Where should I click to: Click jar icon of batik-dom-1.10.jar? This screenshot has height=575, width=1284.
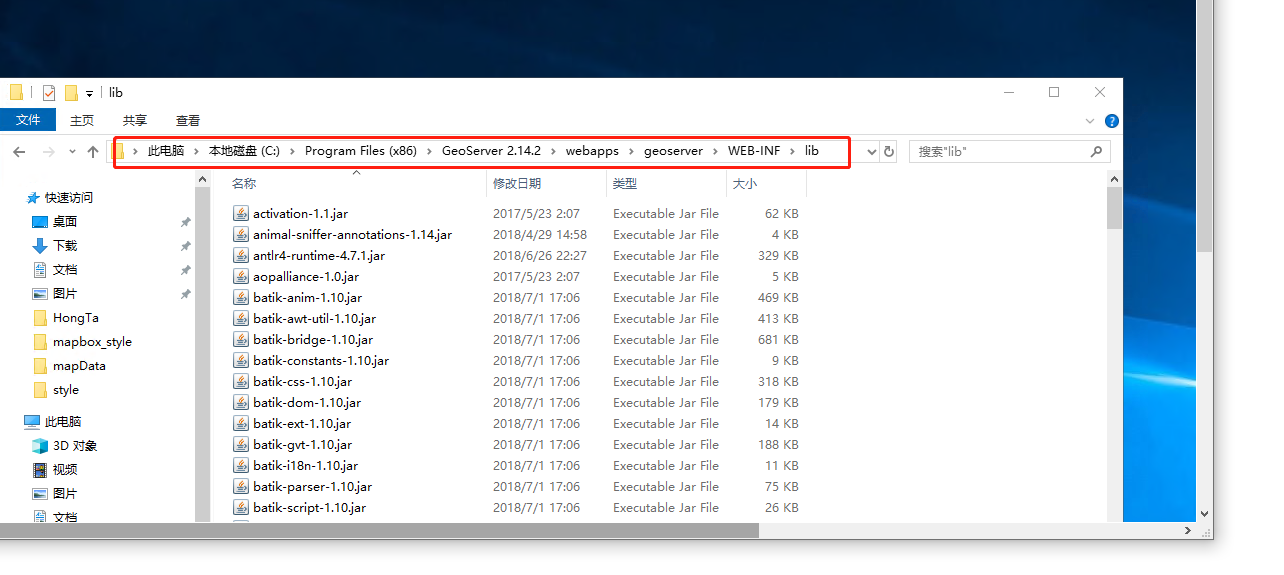[x=240, y=402]
